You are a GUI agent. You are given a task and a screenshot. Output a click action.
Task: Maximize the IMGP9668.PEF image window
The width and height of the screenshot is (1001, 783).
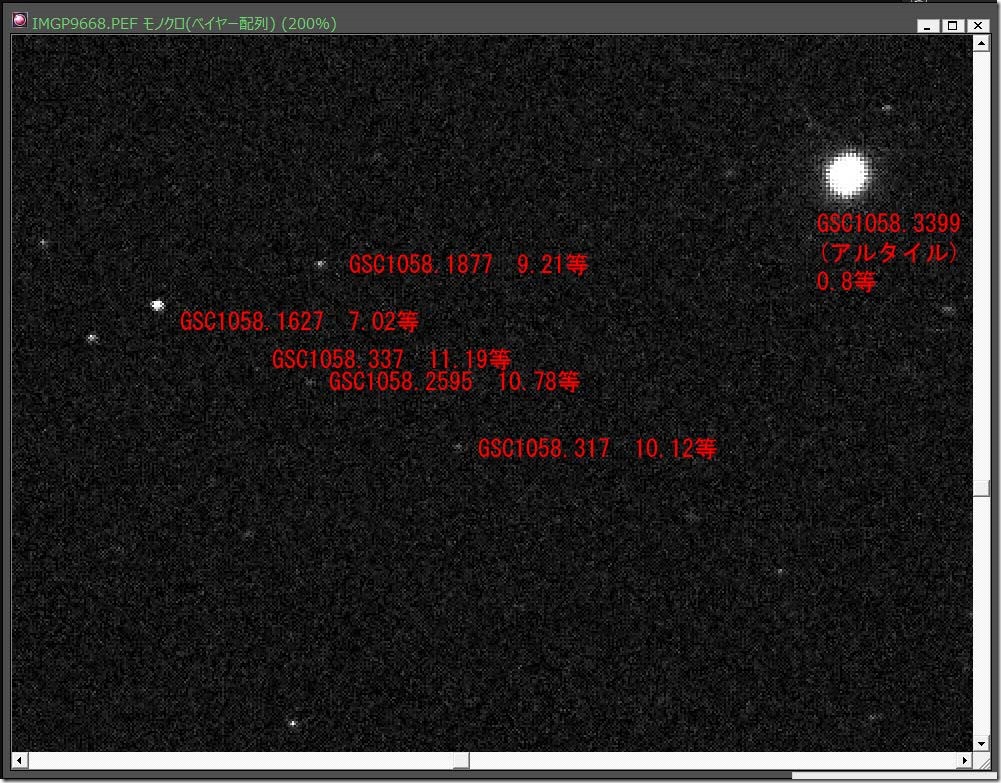click(x=952, y=26)
